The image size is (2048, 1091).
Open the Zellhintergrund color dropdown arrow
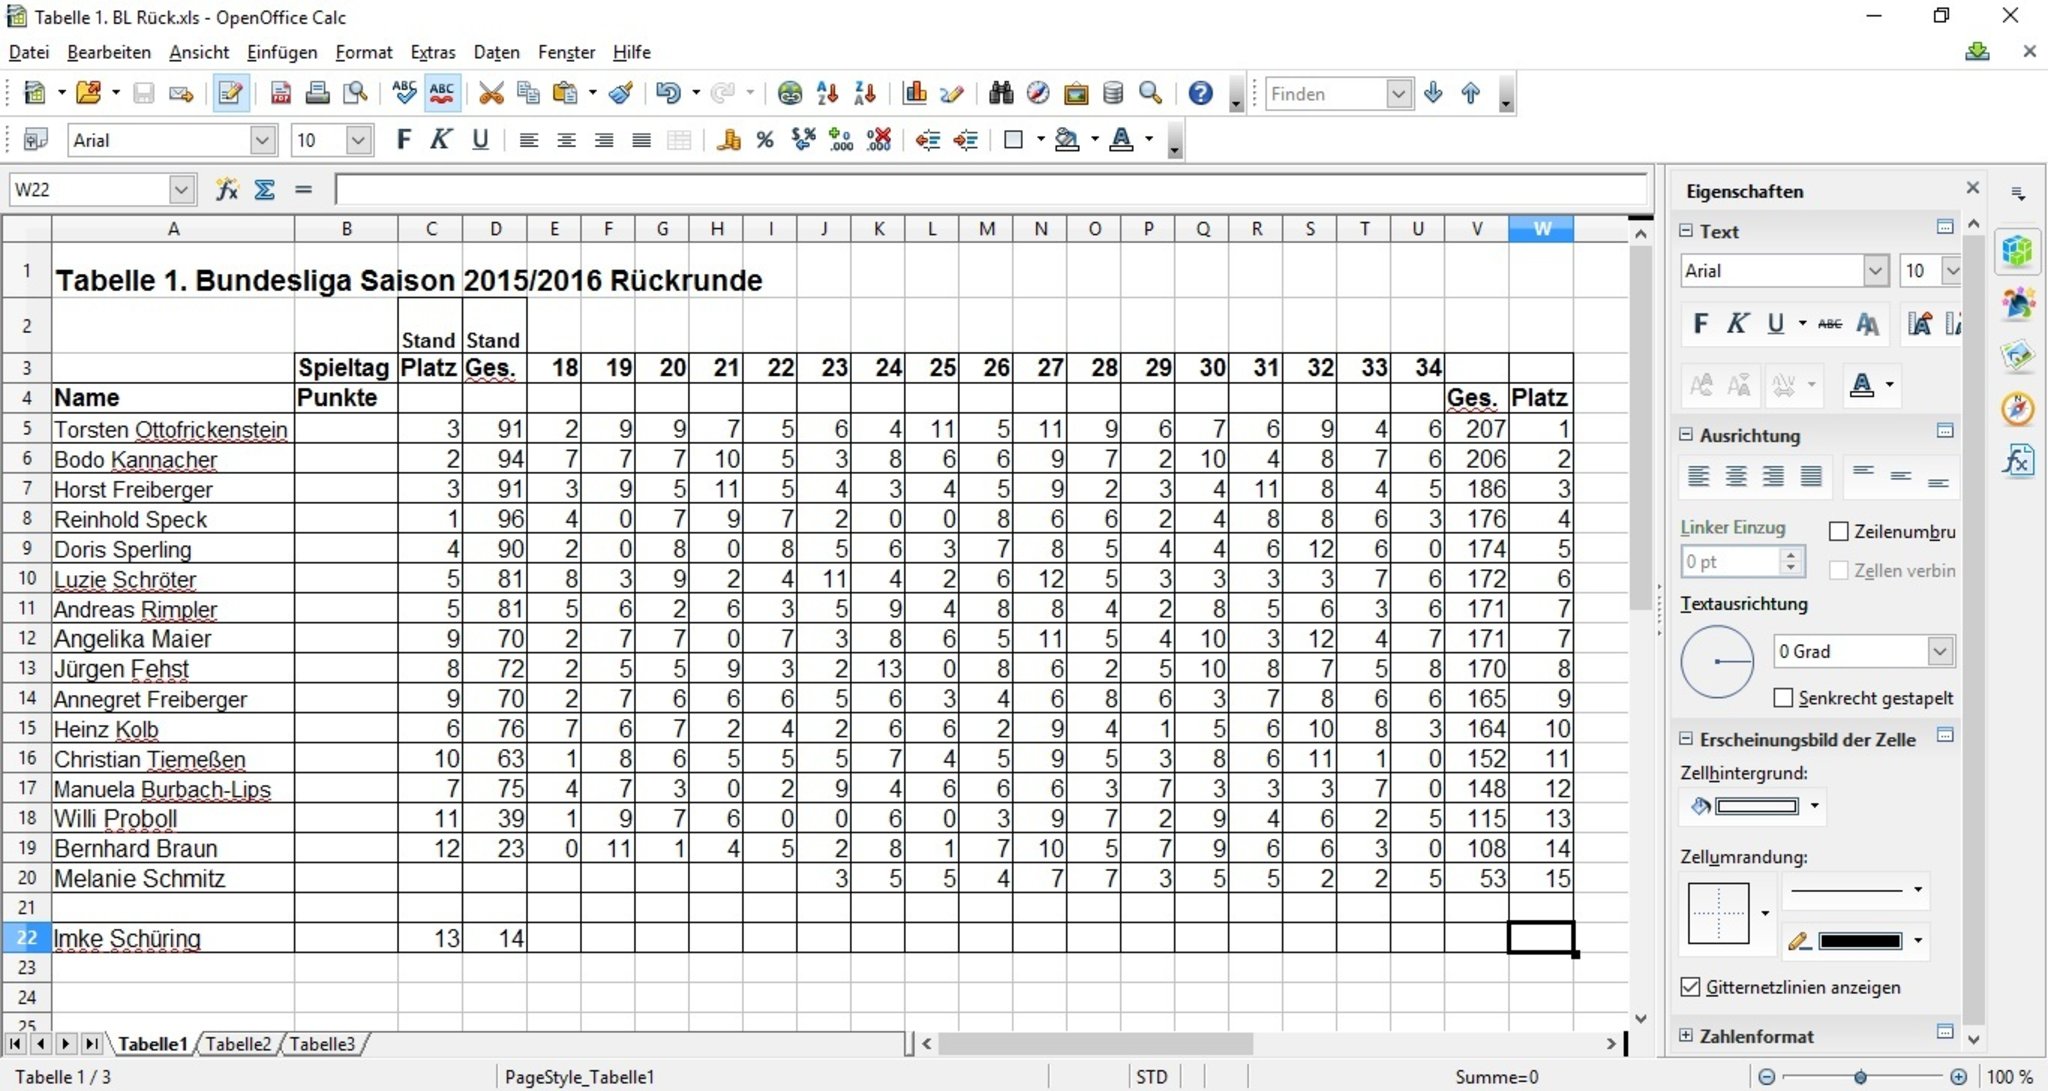1814,806
